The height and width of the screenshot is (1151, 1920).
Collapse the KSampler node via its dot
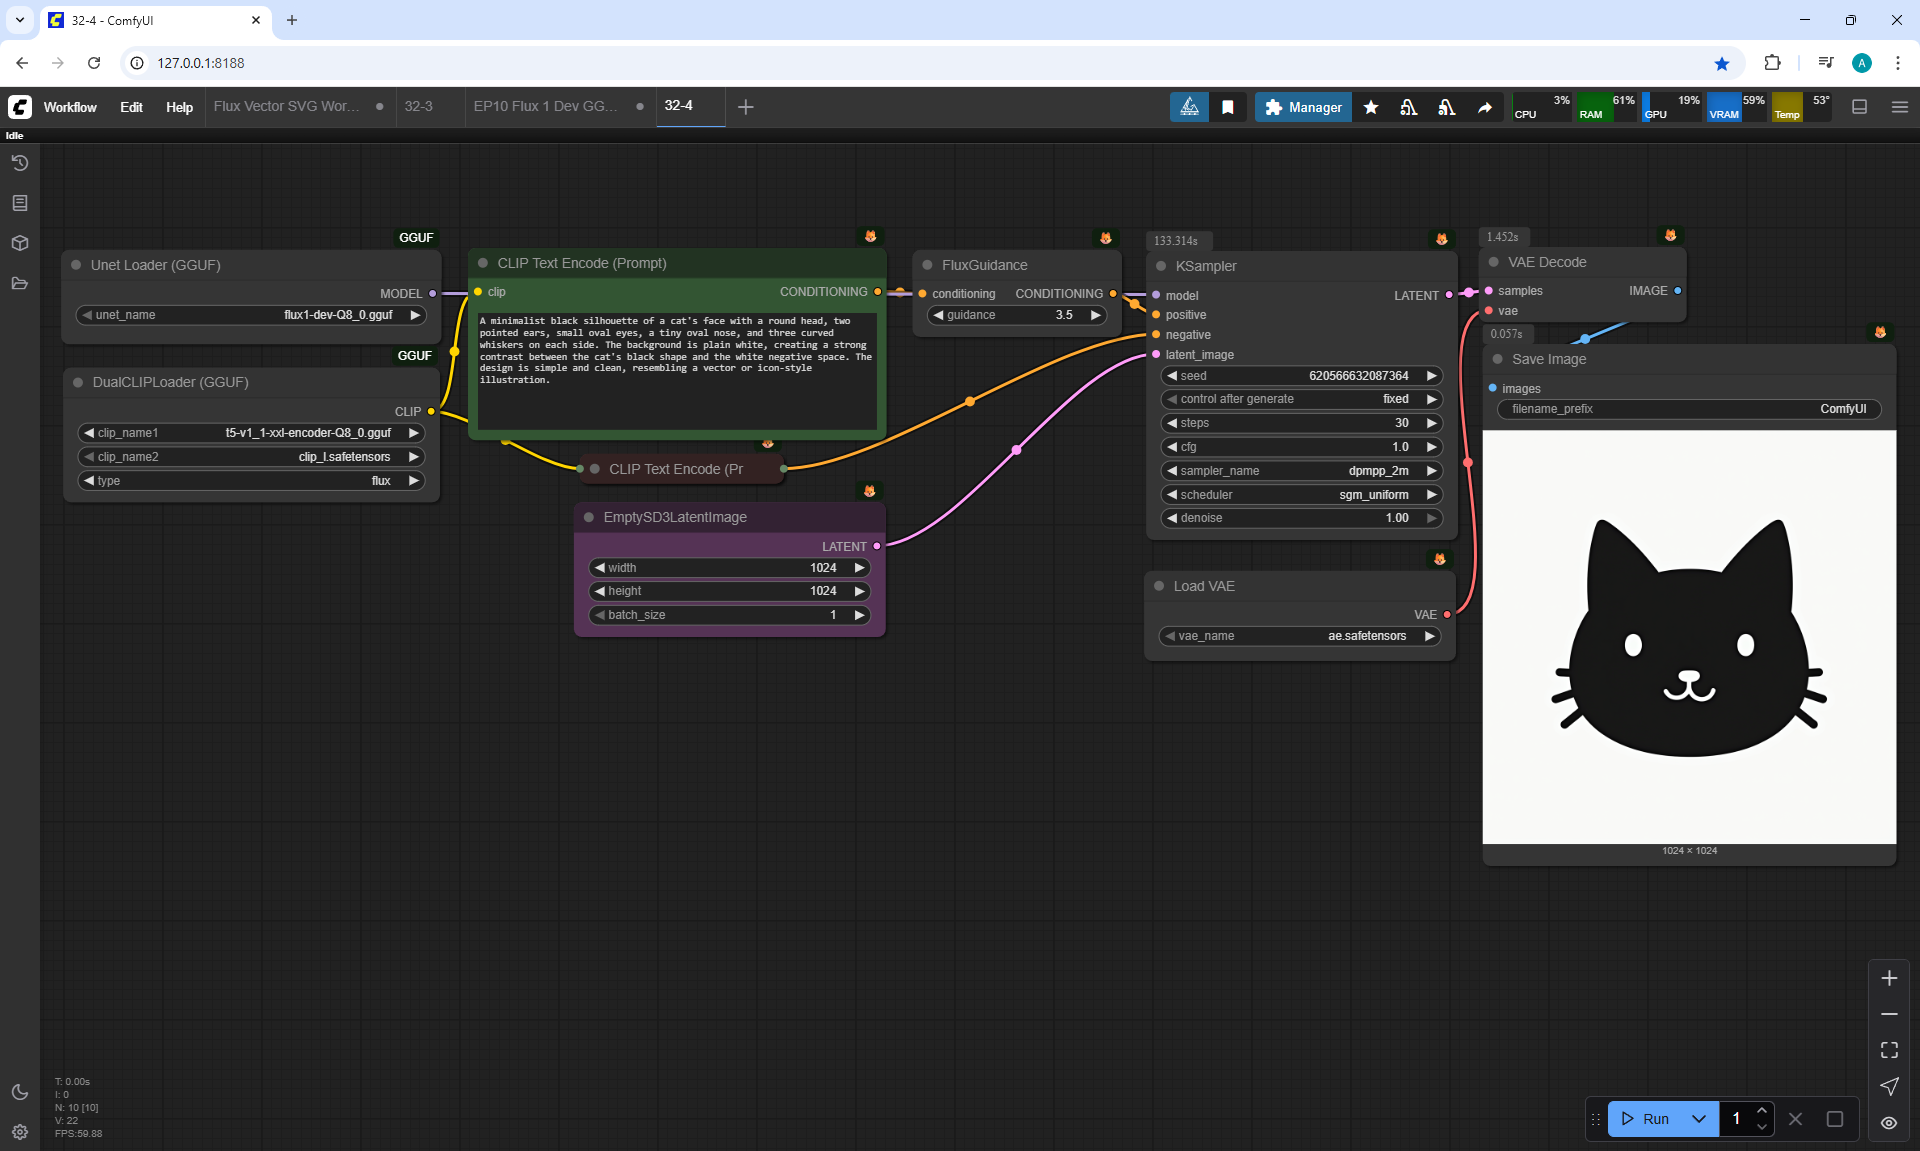pyautogui.click(x=1161, y=266)
